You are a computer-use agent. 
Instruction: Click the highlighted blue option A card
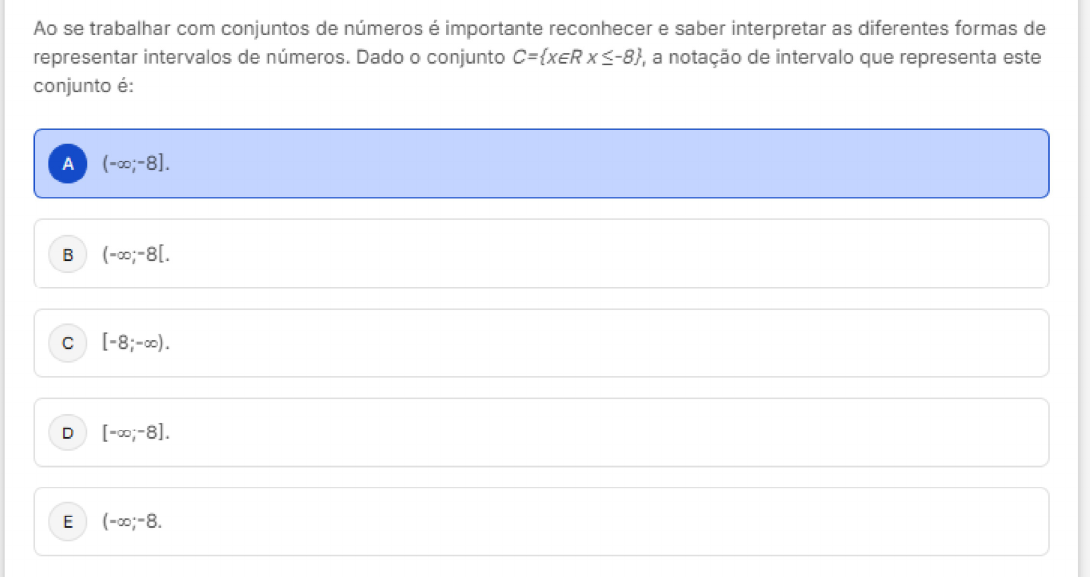(600, 164)
